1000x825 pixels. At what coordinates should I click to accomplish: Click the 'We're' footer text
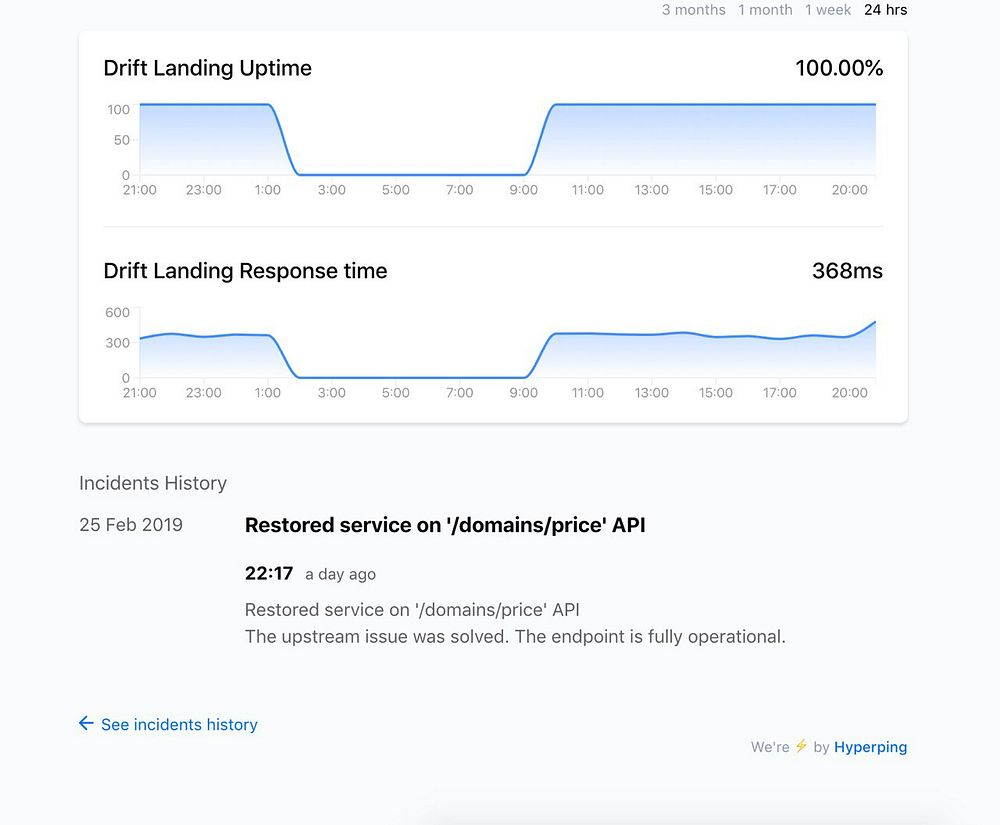[770, 747]
